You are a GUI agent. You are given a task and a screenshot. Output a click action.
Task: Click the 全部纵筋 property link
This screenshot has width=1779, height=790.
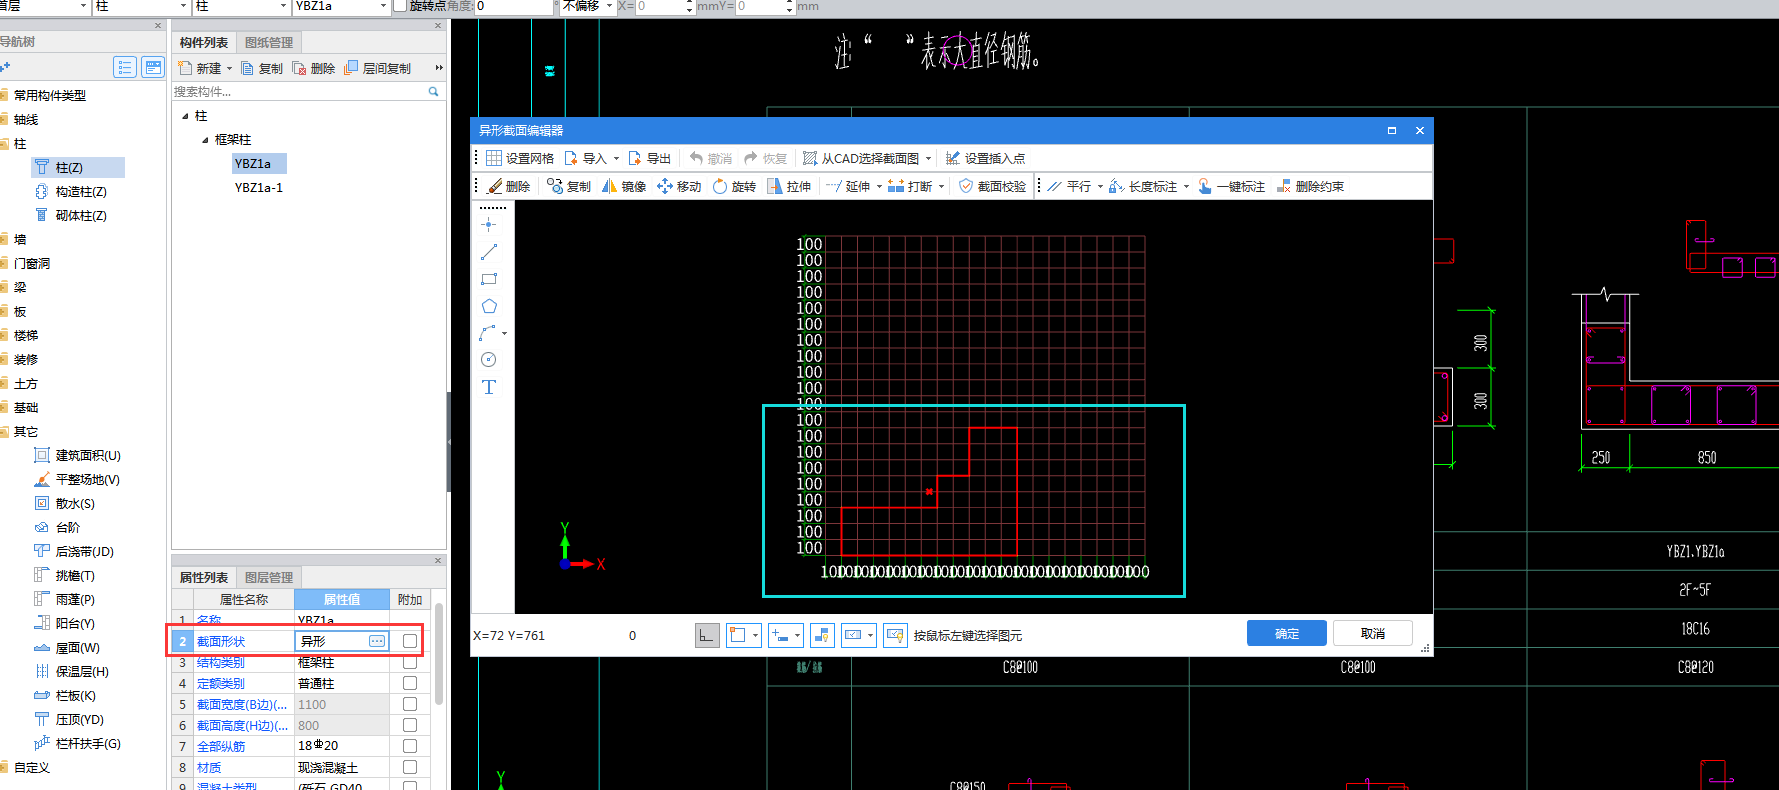coord(221,746)
